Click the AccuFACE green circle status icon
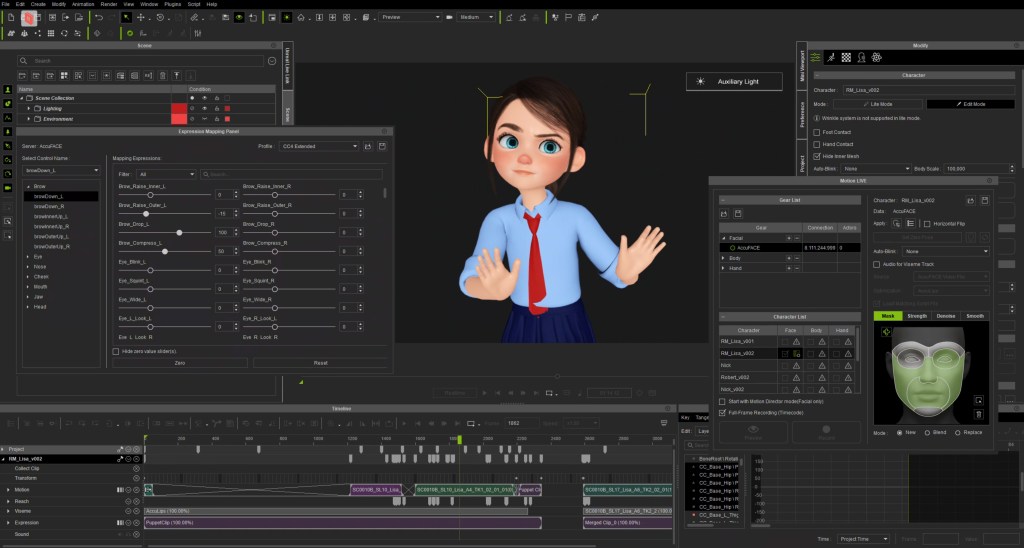1024x548 pixels. [x=733, y=248]
